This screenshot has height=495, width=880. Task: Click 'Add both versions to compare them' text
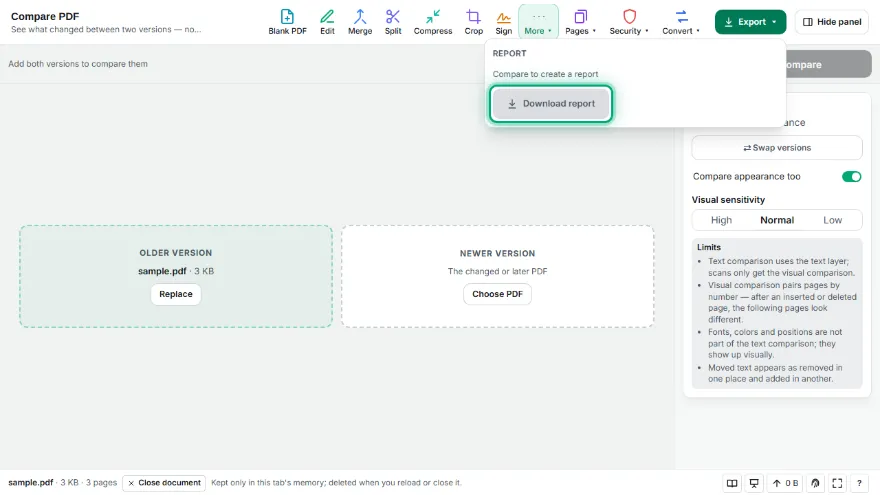point(78,64)
